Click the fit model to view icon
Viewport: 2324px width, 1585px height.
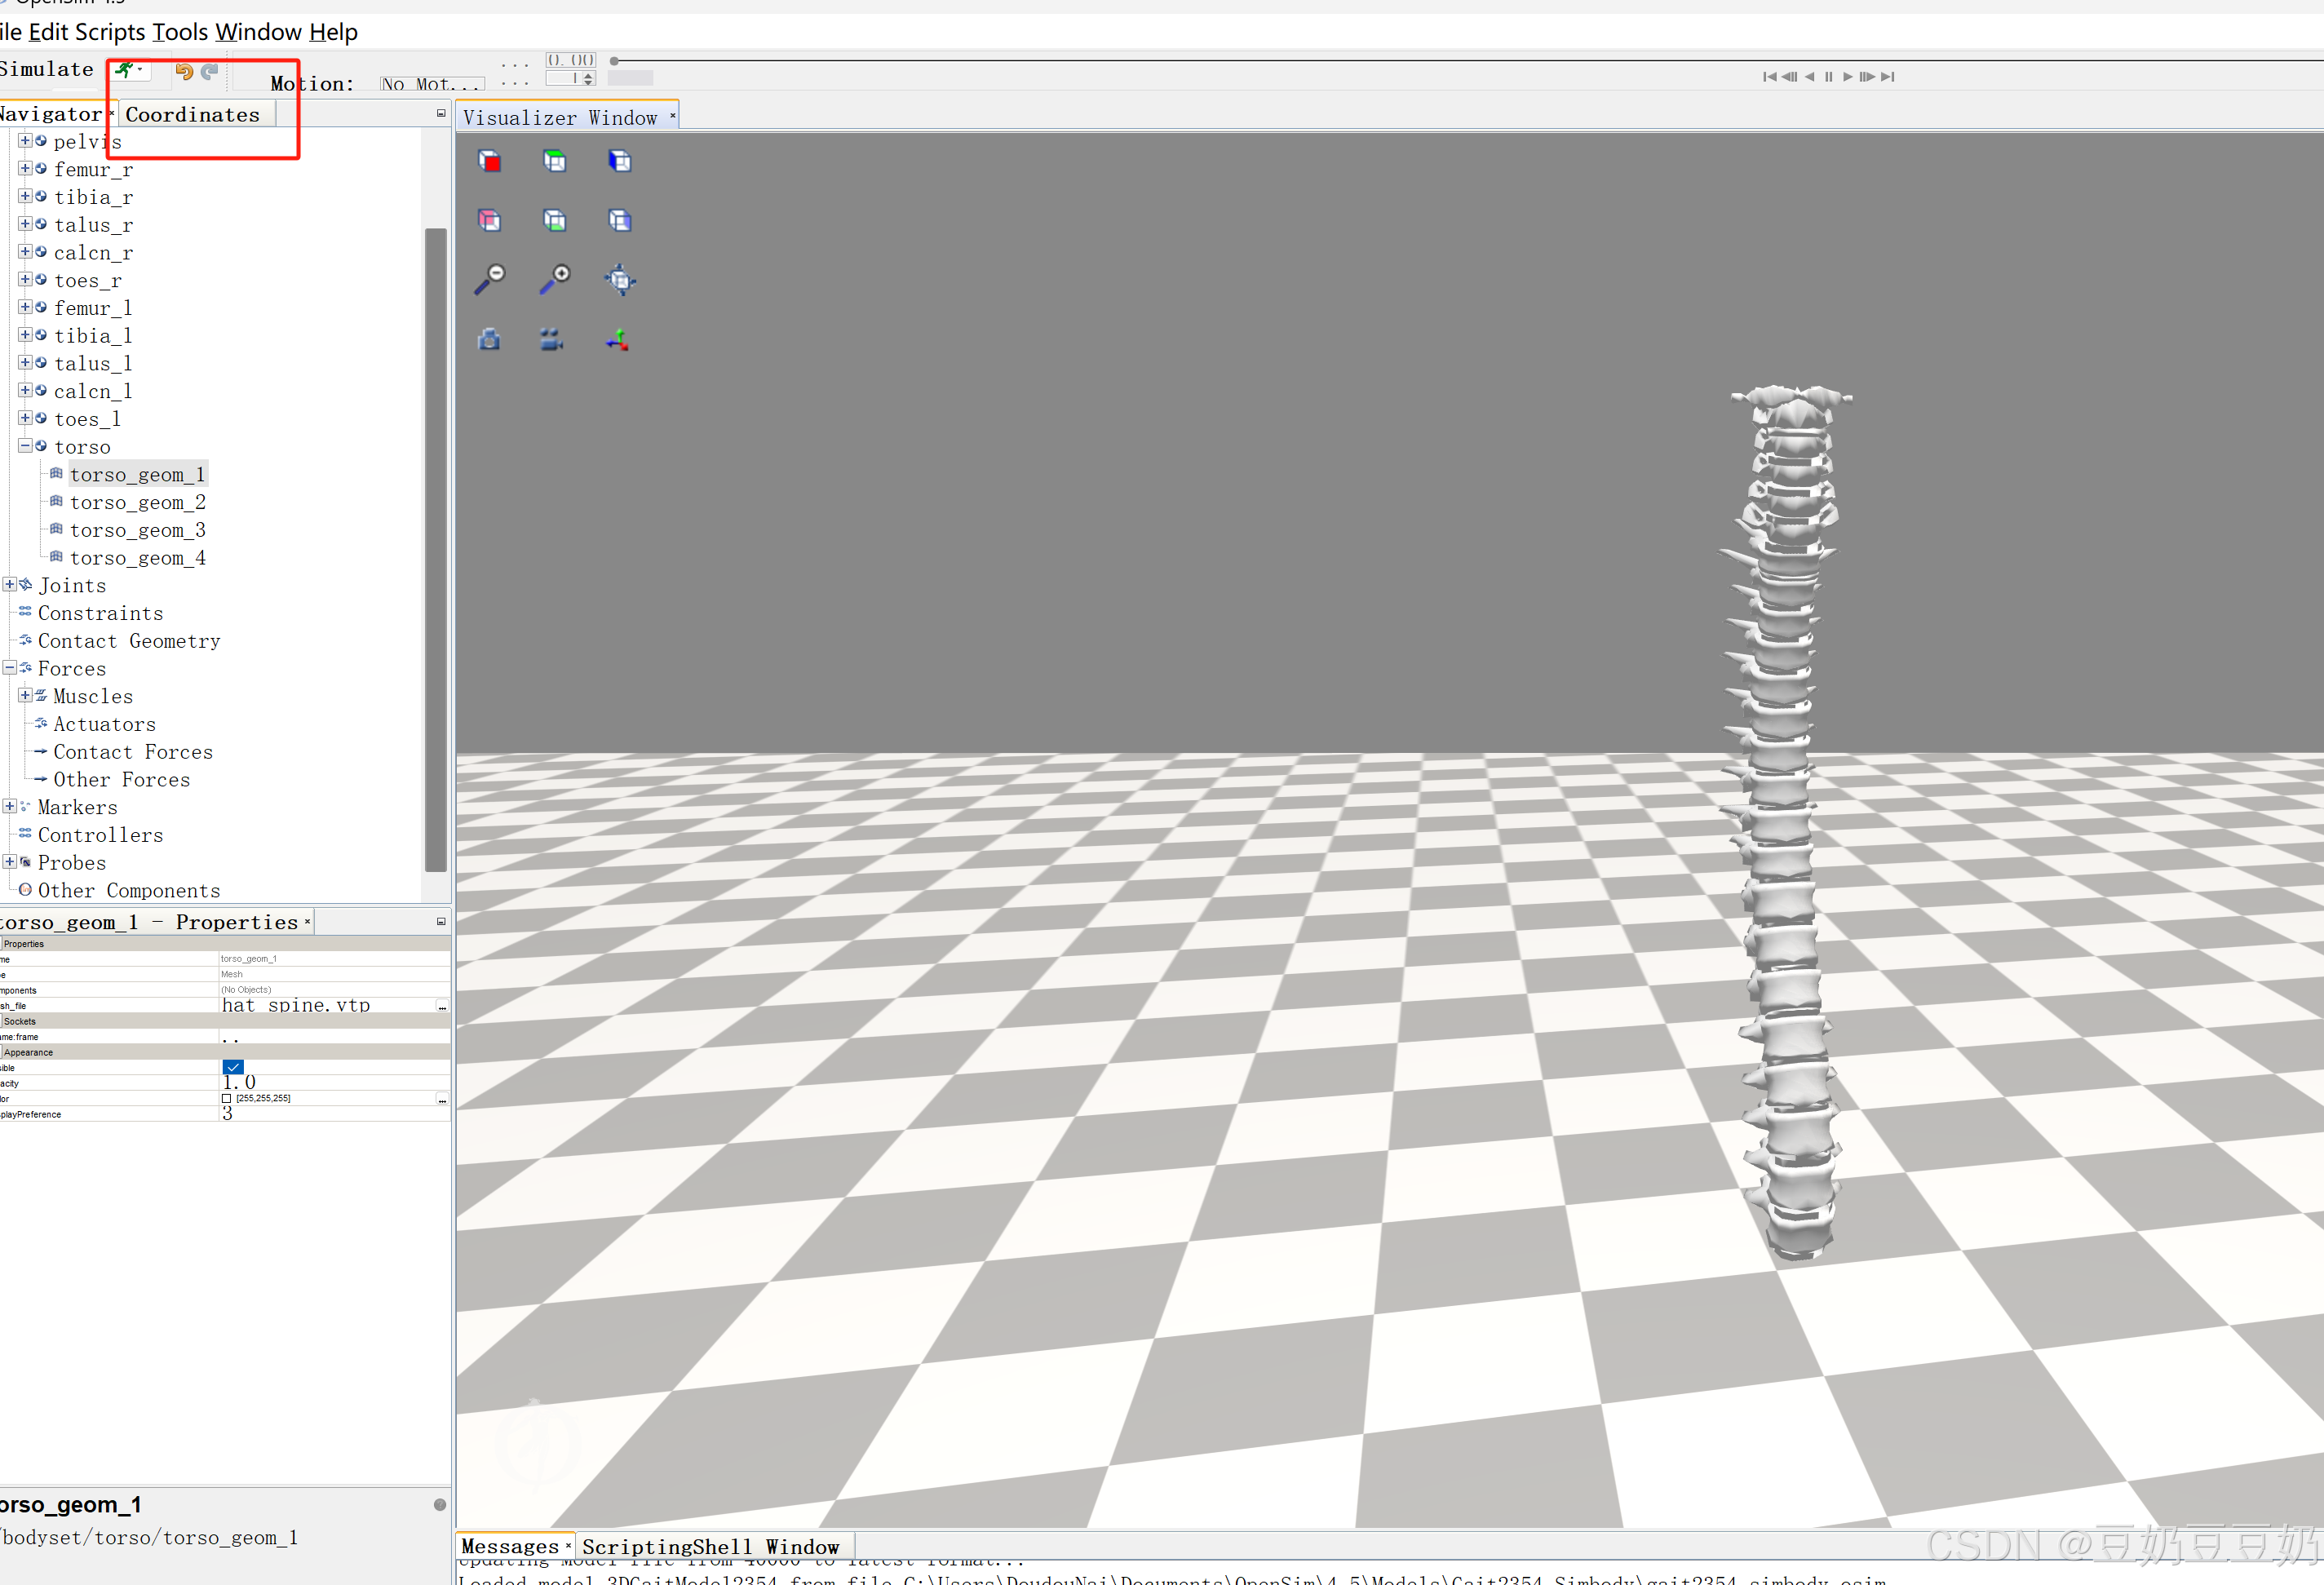(620, 279)
